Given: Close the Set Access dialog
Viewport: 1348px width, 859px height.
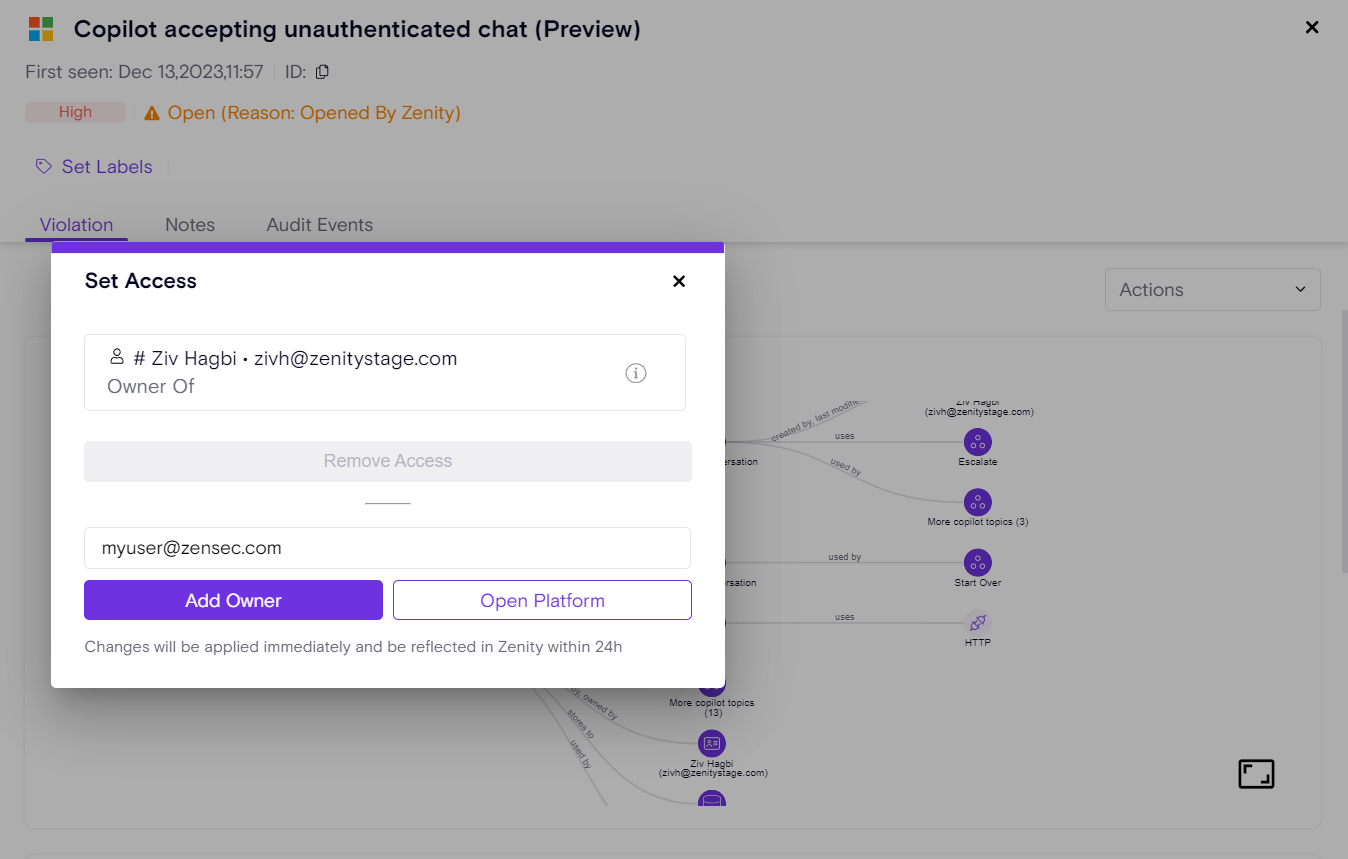Looking at the screenshot, I should (x=679, y=281).
